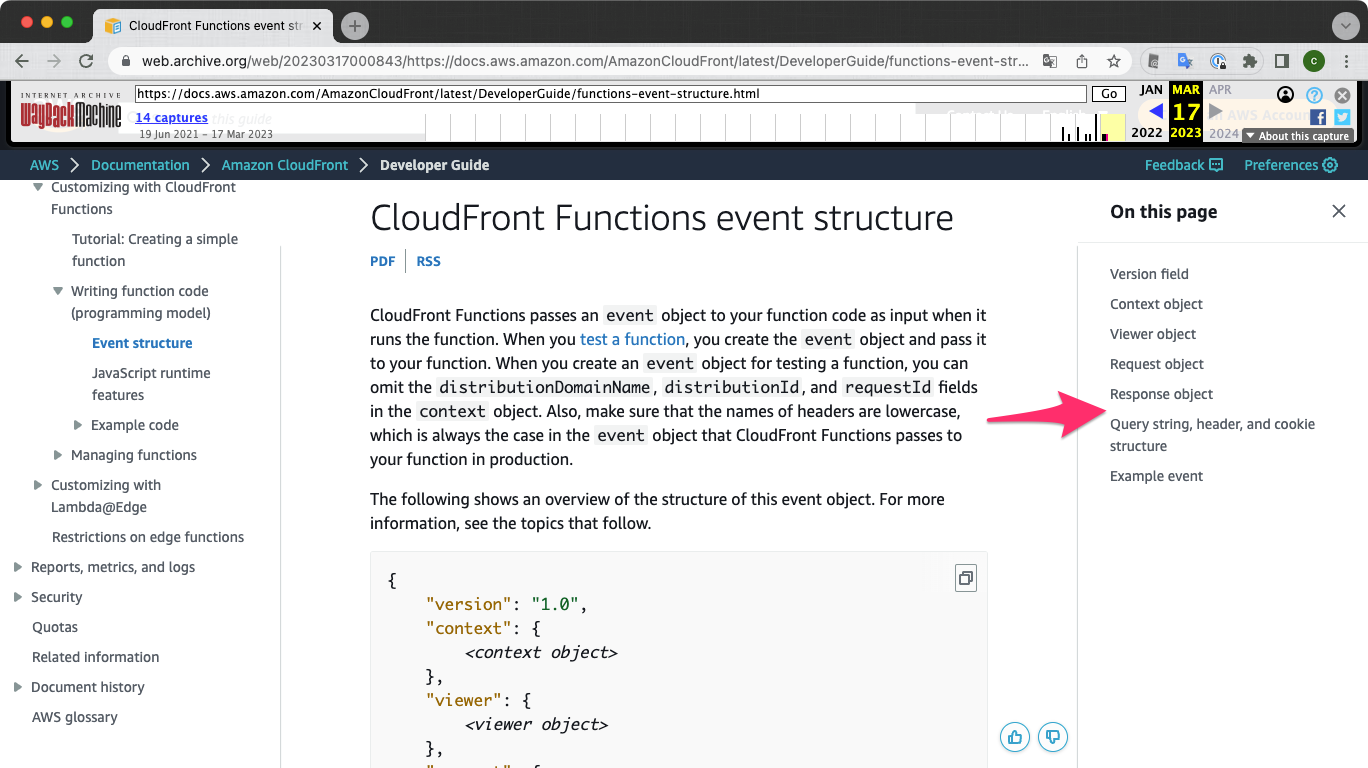Follow the test a function link
1368x768 pixels.
632,339
